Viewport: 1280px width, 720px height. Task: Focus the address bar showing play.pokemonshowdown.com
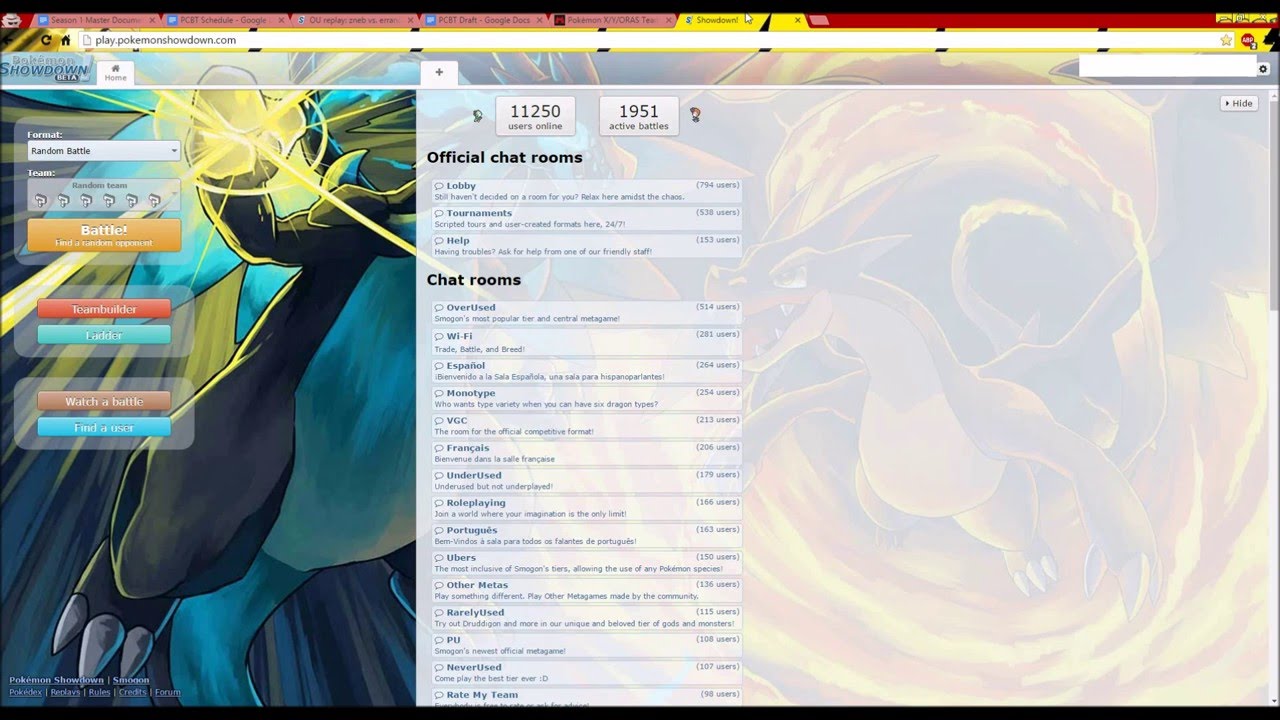pyautogui.click(x=655, y=40)
